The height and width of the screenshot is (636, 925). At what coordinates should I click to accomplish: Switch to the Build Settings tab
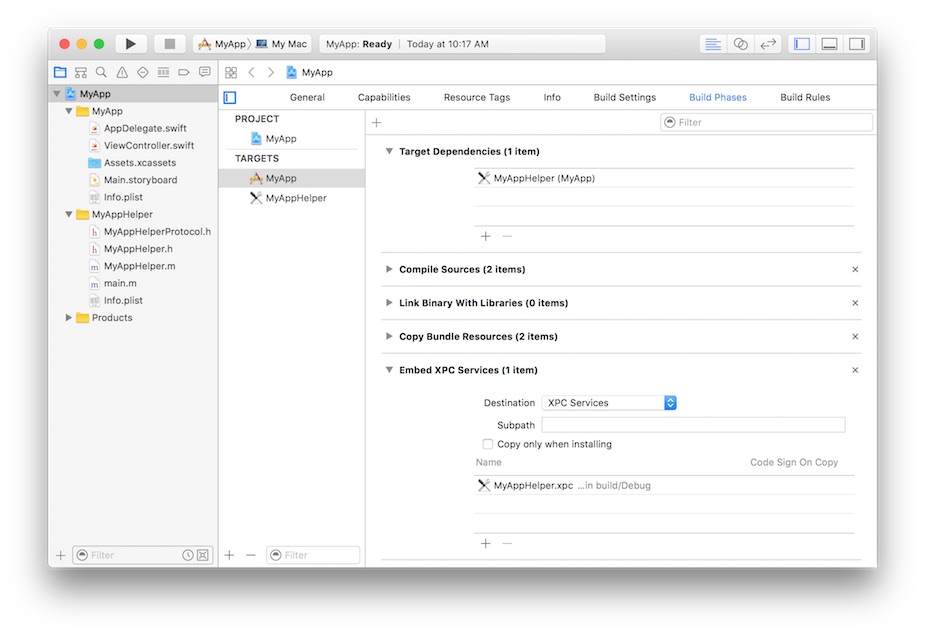(624, 98)
